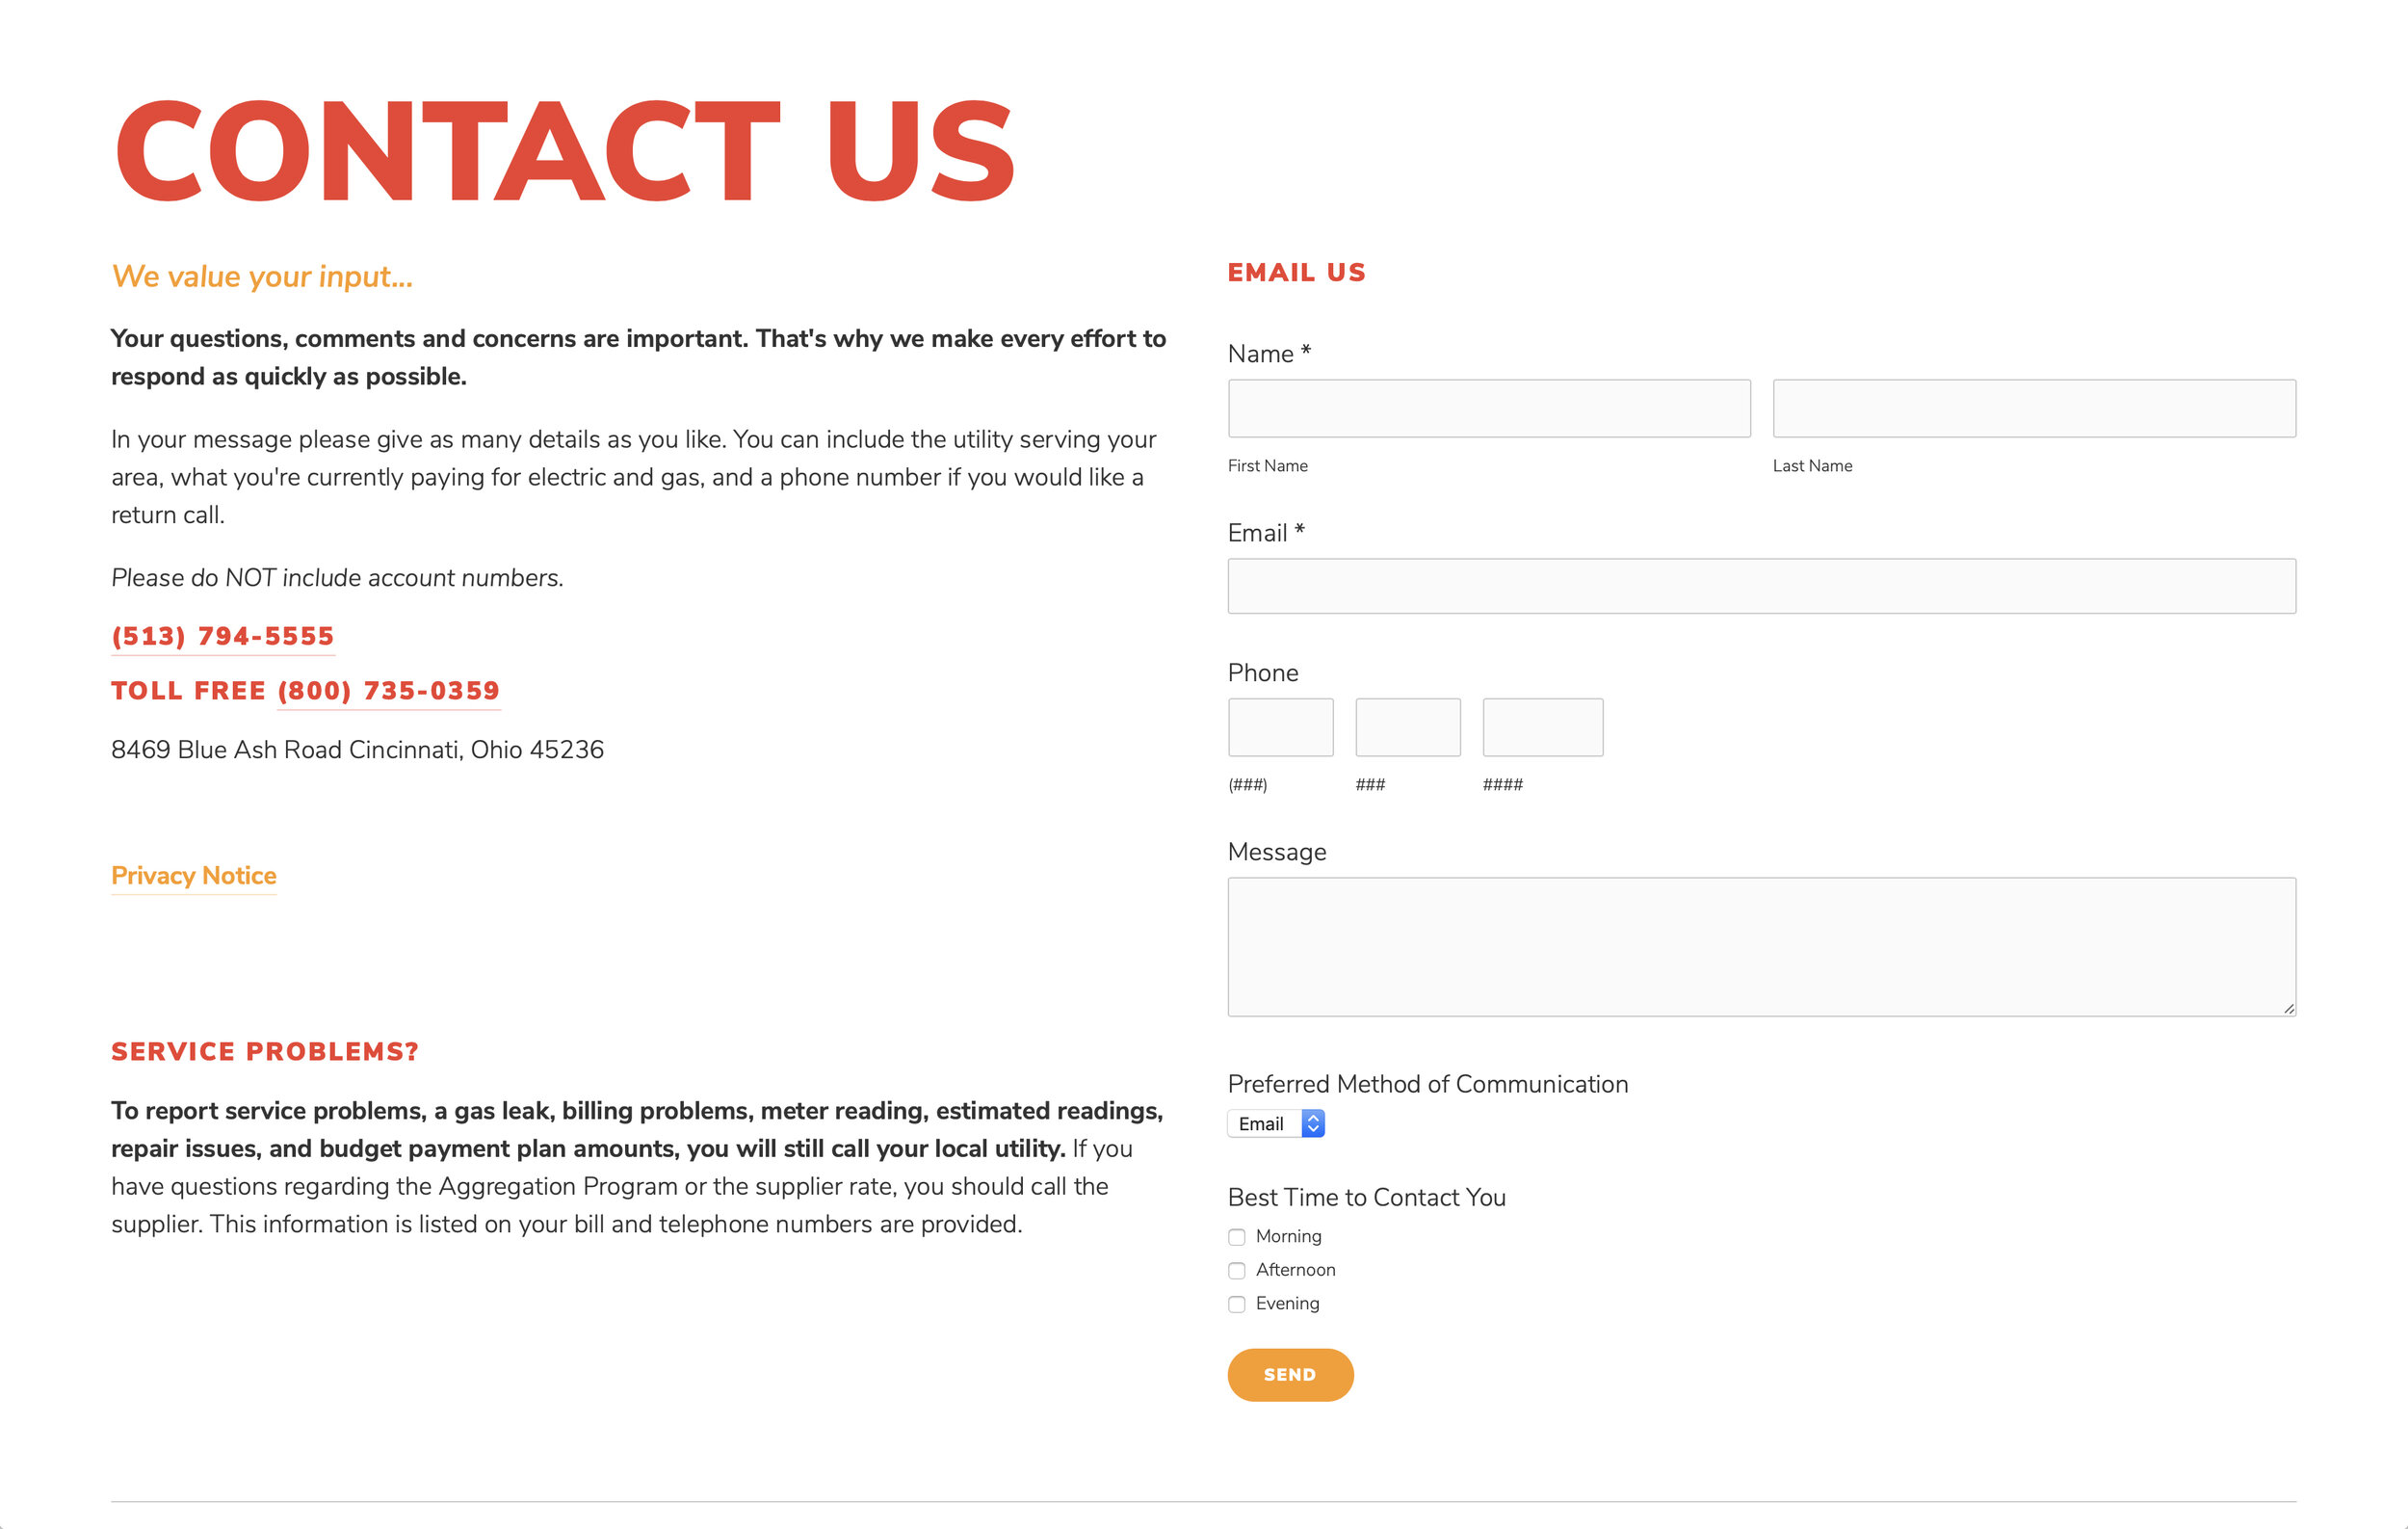Screen dimensions: 2408x1529
Task: Click the First Name input field
Action: [1488, 408]
